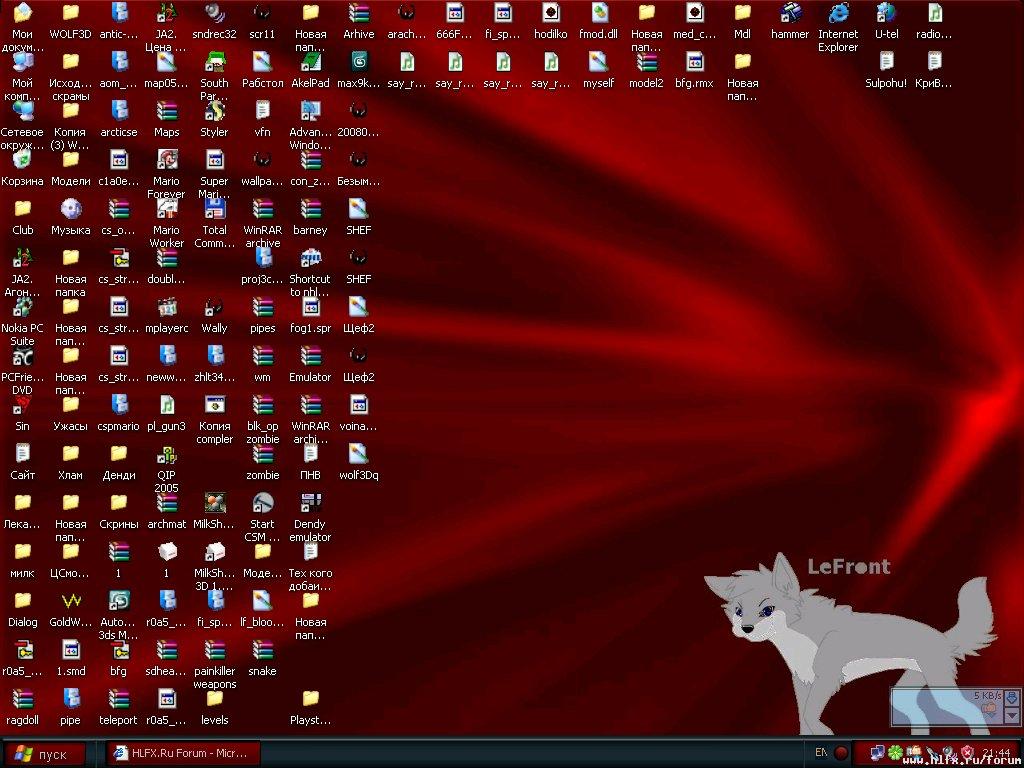Image resolution: width=1024 pixels, height=768 pixels.
Task: Open the WOLF3D folder
Action: (x=71, y=13)
